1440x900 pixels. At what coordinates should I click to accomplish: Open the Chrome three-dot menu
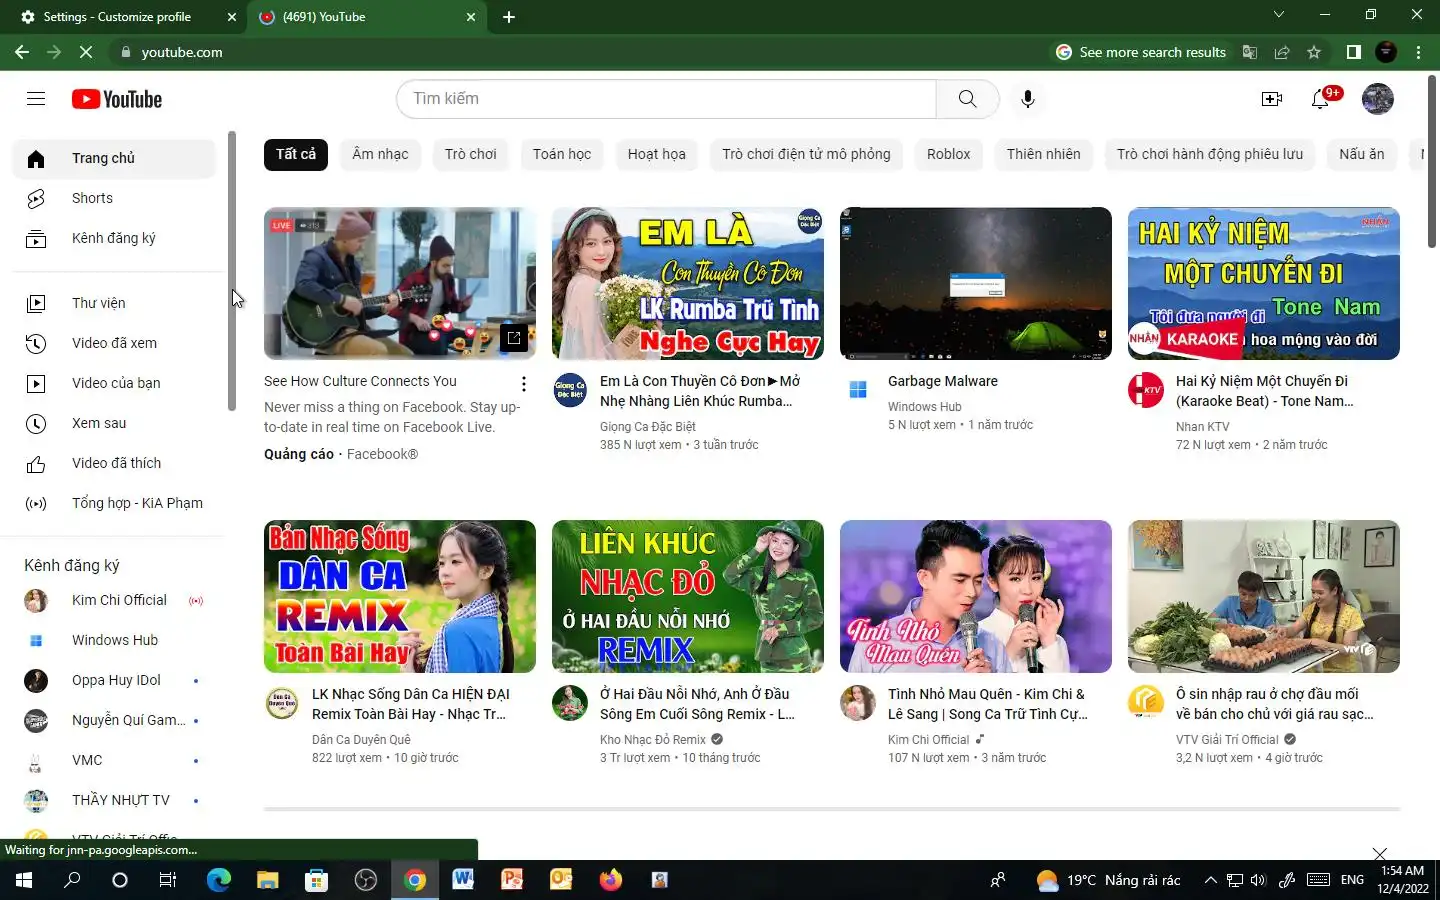pos(1418,52)
